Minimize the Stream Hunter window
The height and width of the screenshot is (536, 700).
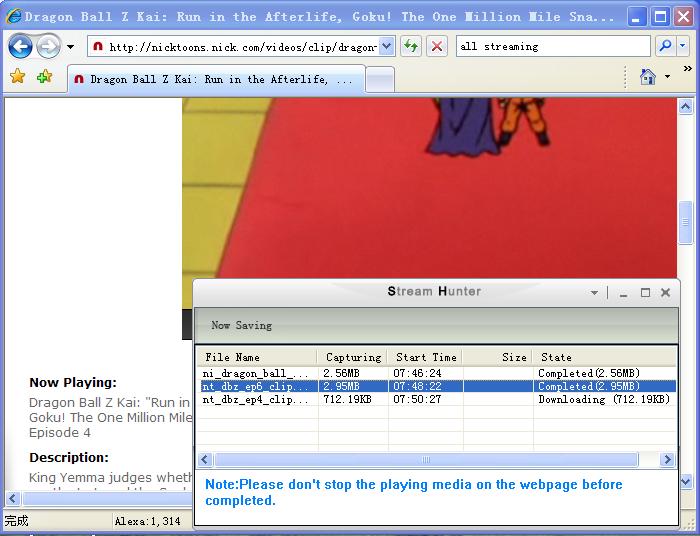(623, 293)
